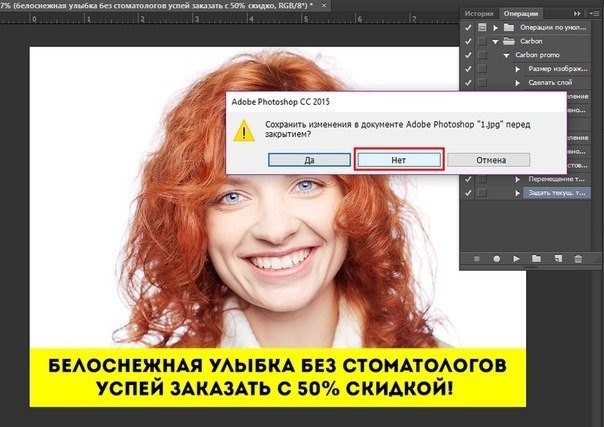Select the Перемещение т… action step
The height and width of the screenshot is (427, 604).
[x=556, y=179]
